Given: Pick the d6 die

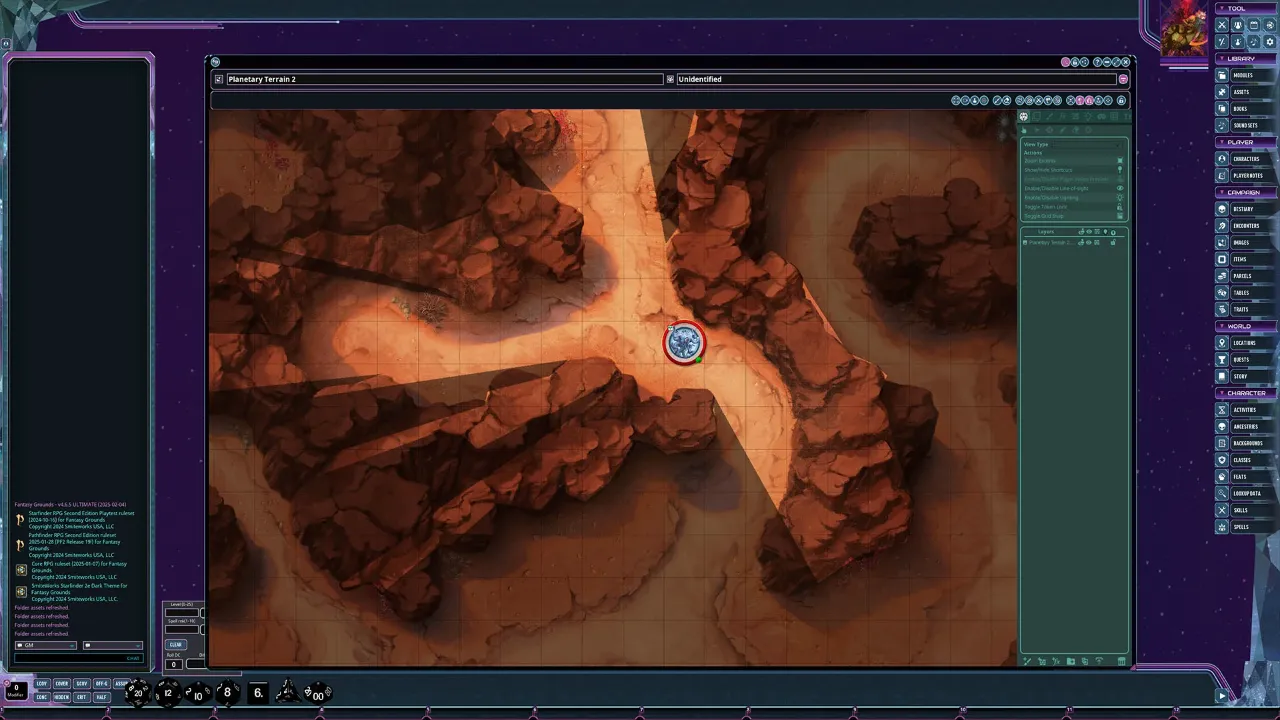Looking at the screenshot, I should pyautogui.click(x=258, y=692).
